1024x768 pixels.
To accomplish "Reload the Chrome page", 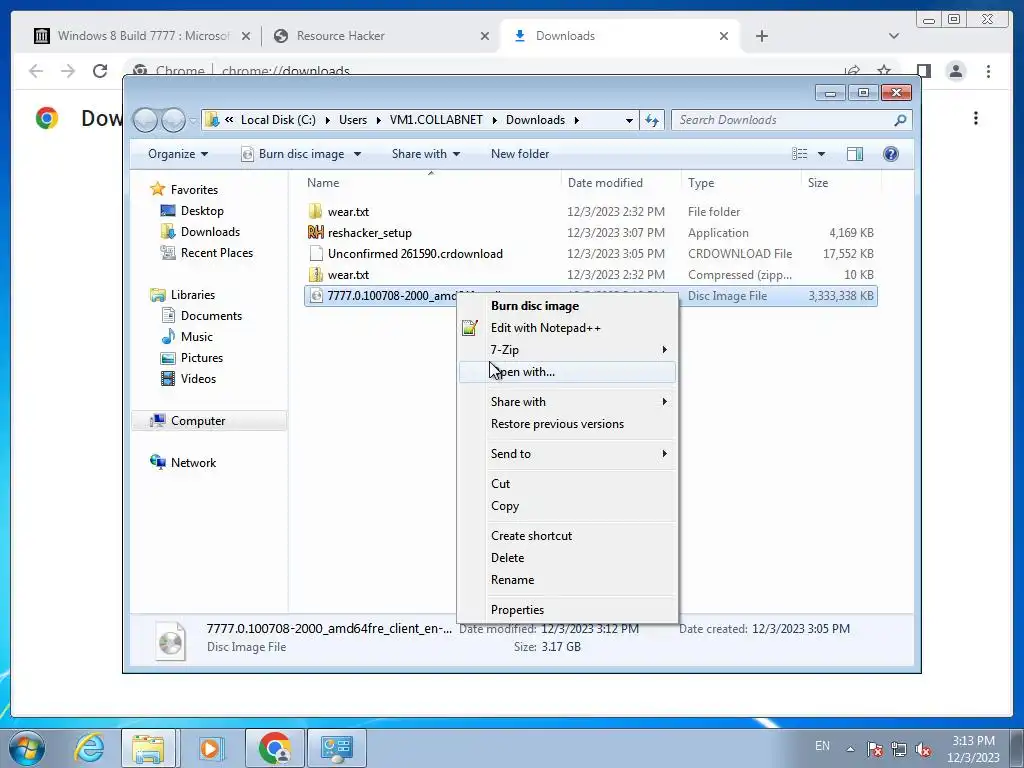I will (x=99, y=71).
